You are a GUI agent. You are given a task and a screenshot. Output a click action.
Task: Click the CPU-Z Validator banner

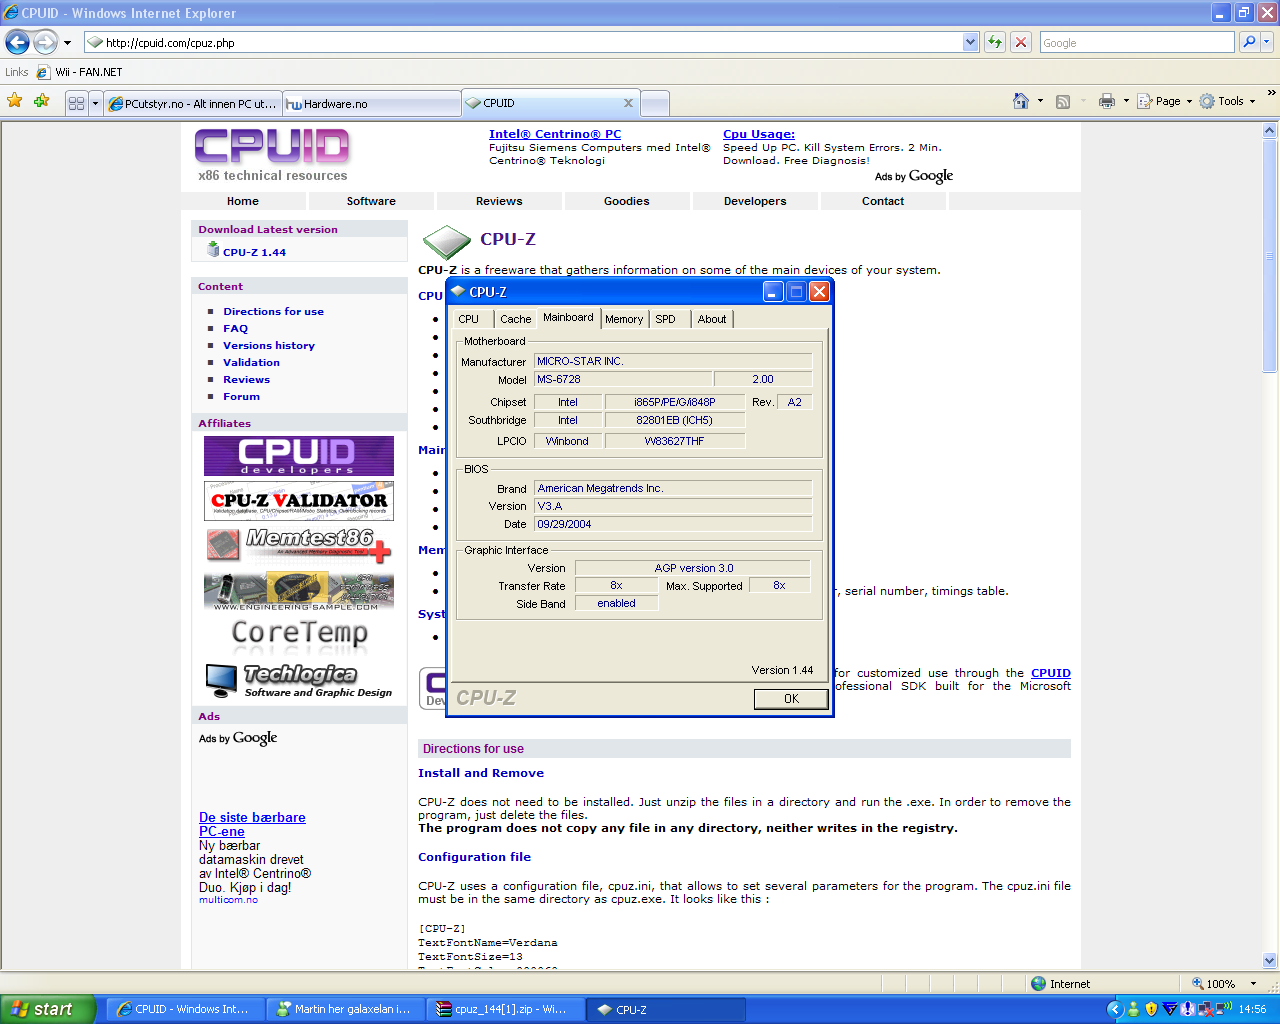[299, 500]
